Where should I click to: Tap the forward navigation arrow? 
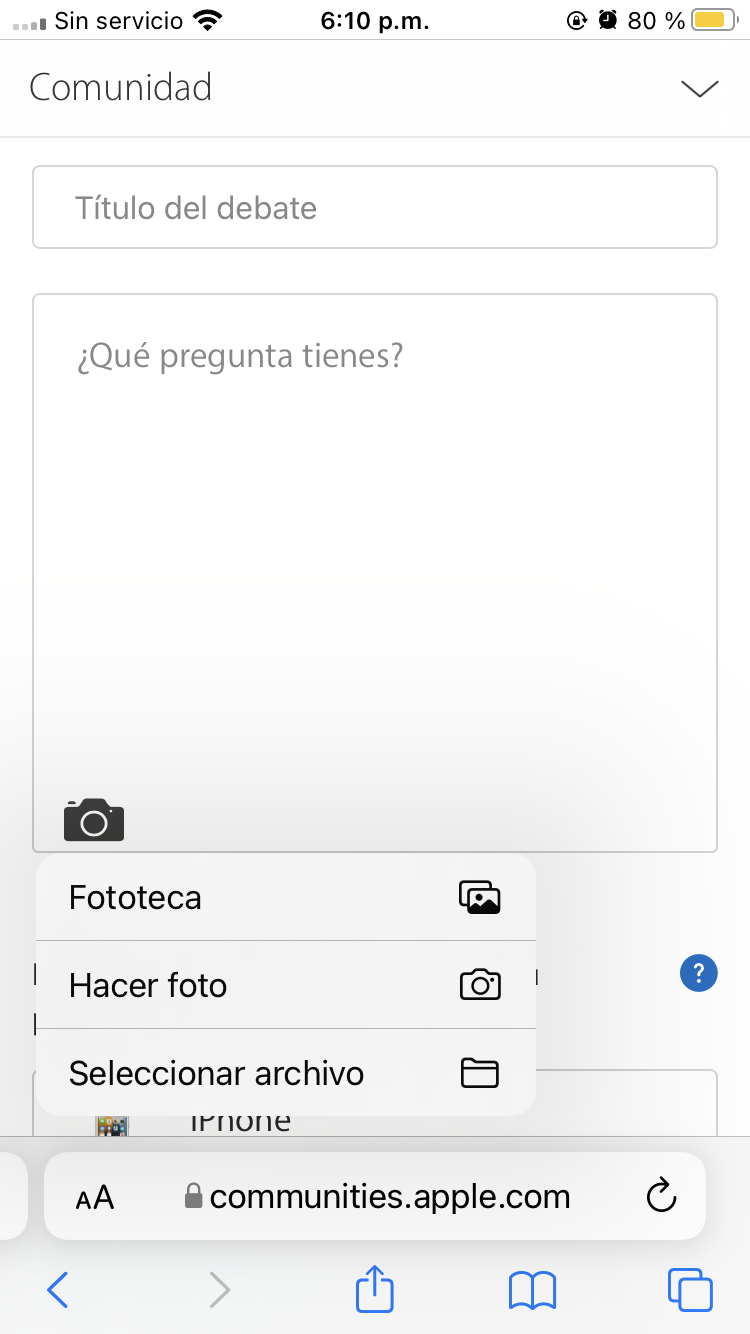(219, 1290)
